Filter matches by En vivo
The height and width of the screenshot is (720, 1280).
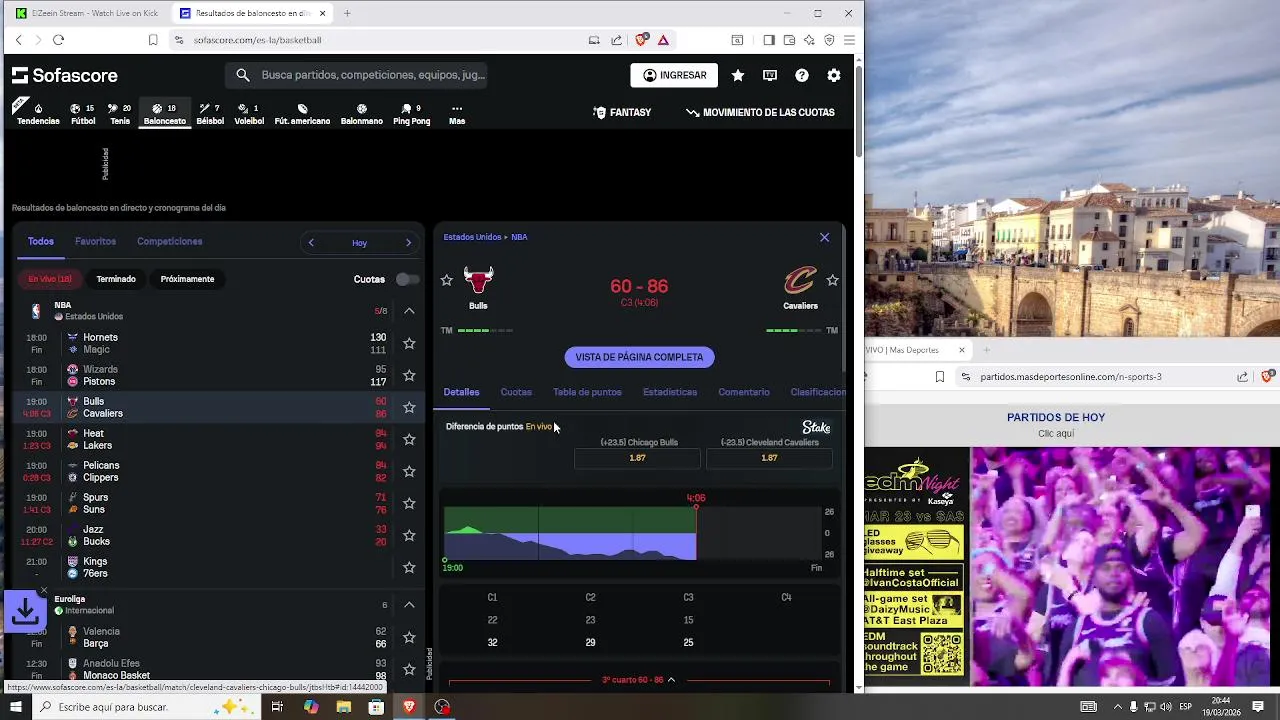point(50,279)
